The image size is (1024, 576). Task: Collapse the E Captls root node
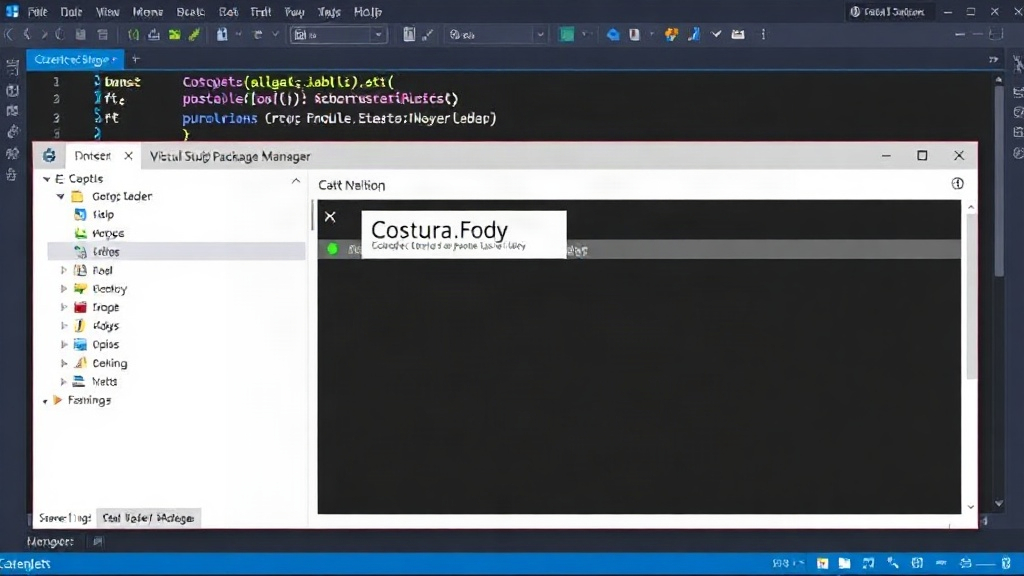46,178
